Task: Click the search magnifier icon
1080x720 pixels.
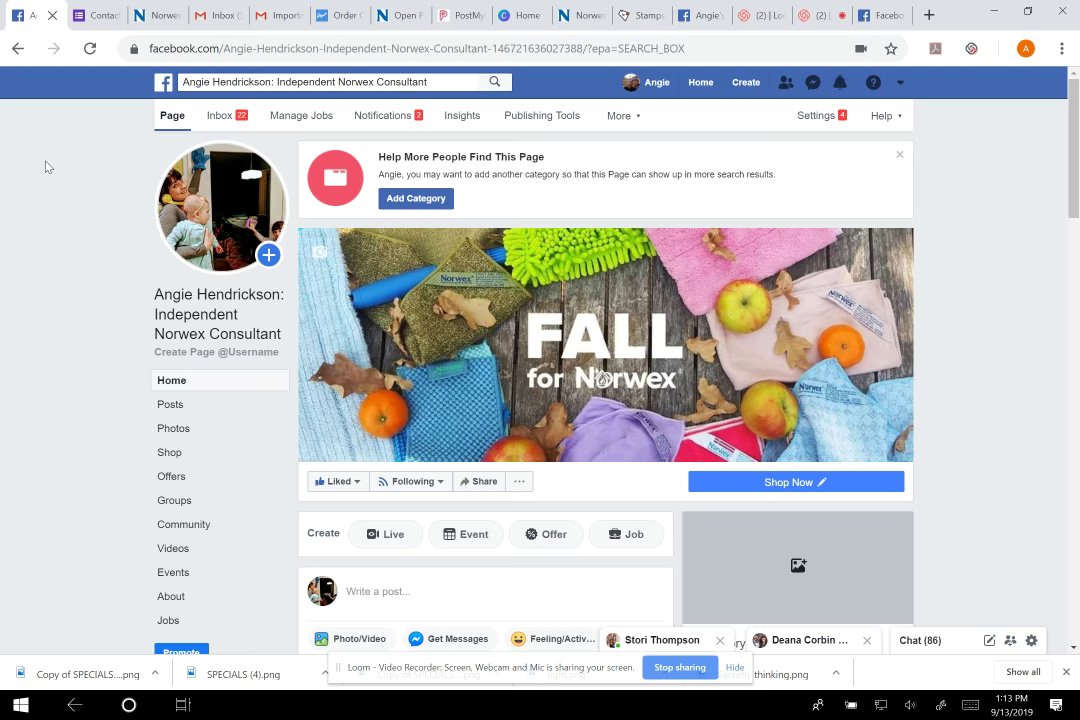Action: click(495, 81)
